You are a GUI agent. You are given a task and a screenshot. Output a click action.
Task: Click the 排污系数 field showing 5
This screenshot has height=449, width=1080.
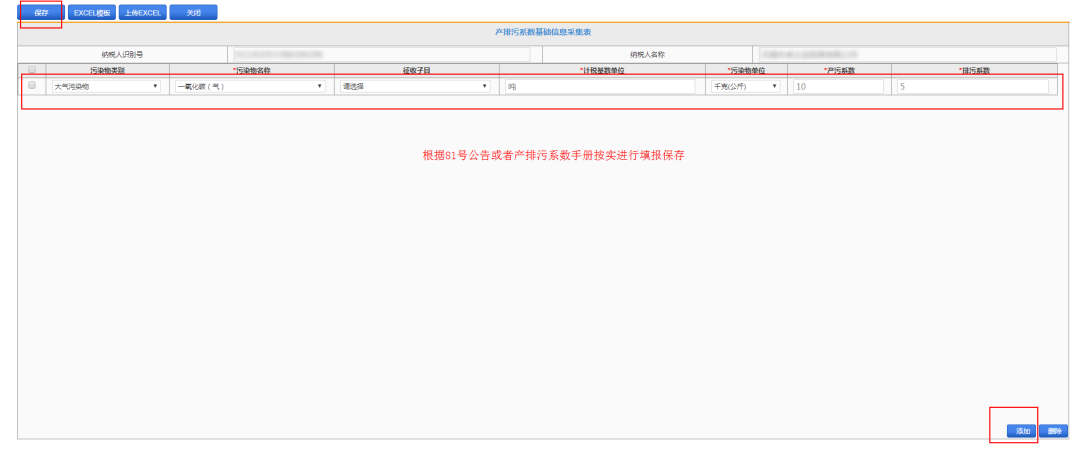[973, 86]
